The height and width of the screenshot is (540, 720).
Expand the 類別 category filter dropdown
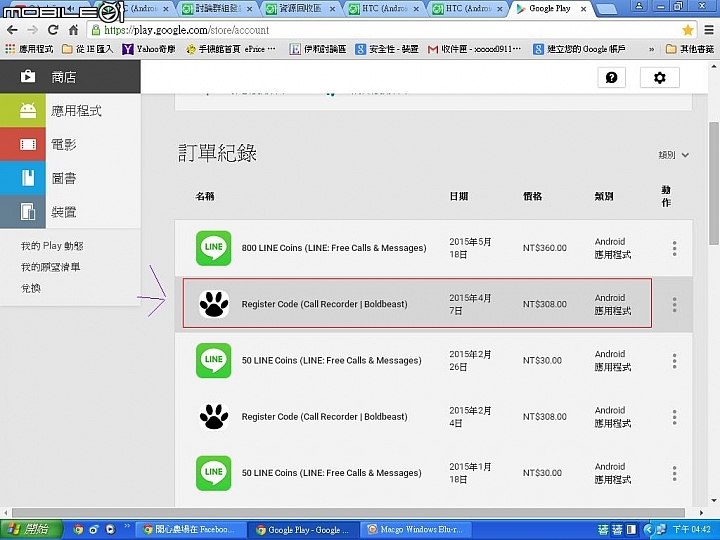tap(674, 155)
